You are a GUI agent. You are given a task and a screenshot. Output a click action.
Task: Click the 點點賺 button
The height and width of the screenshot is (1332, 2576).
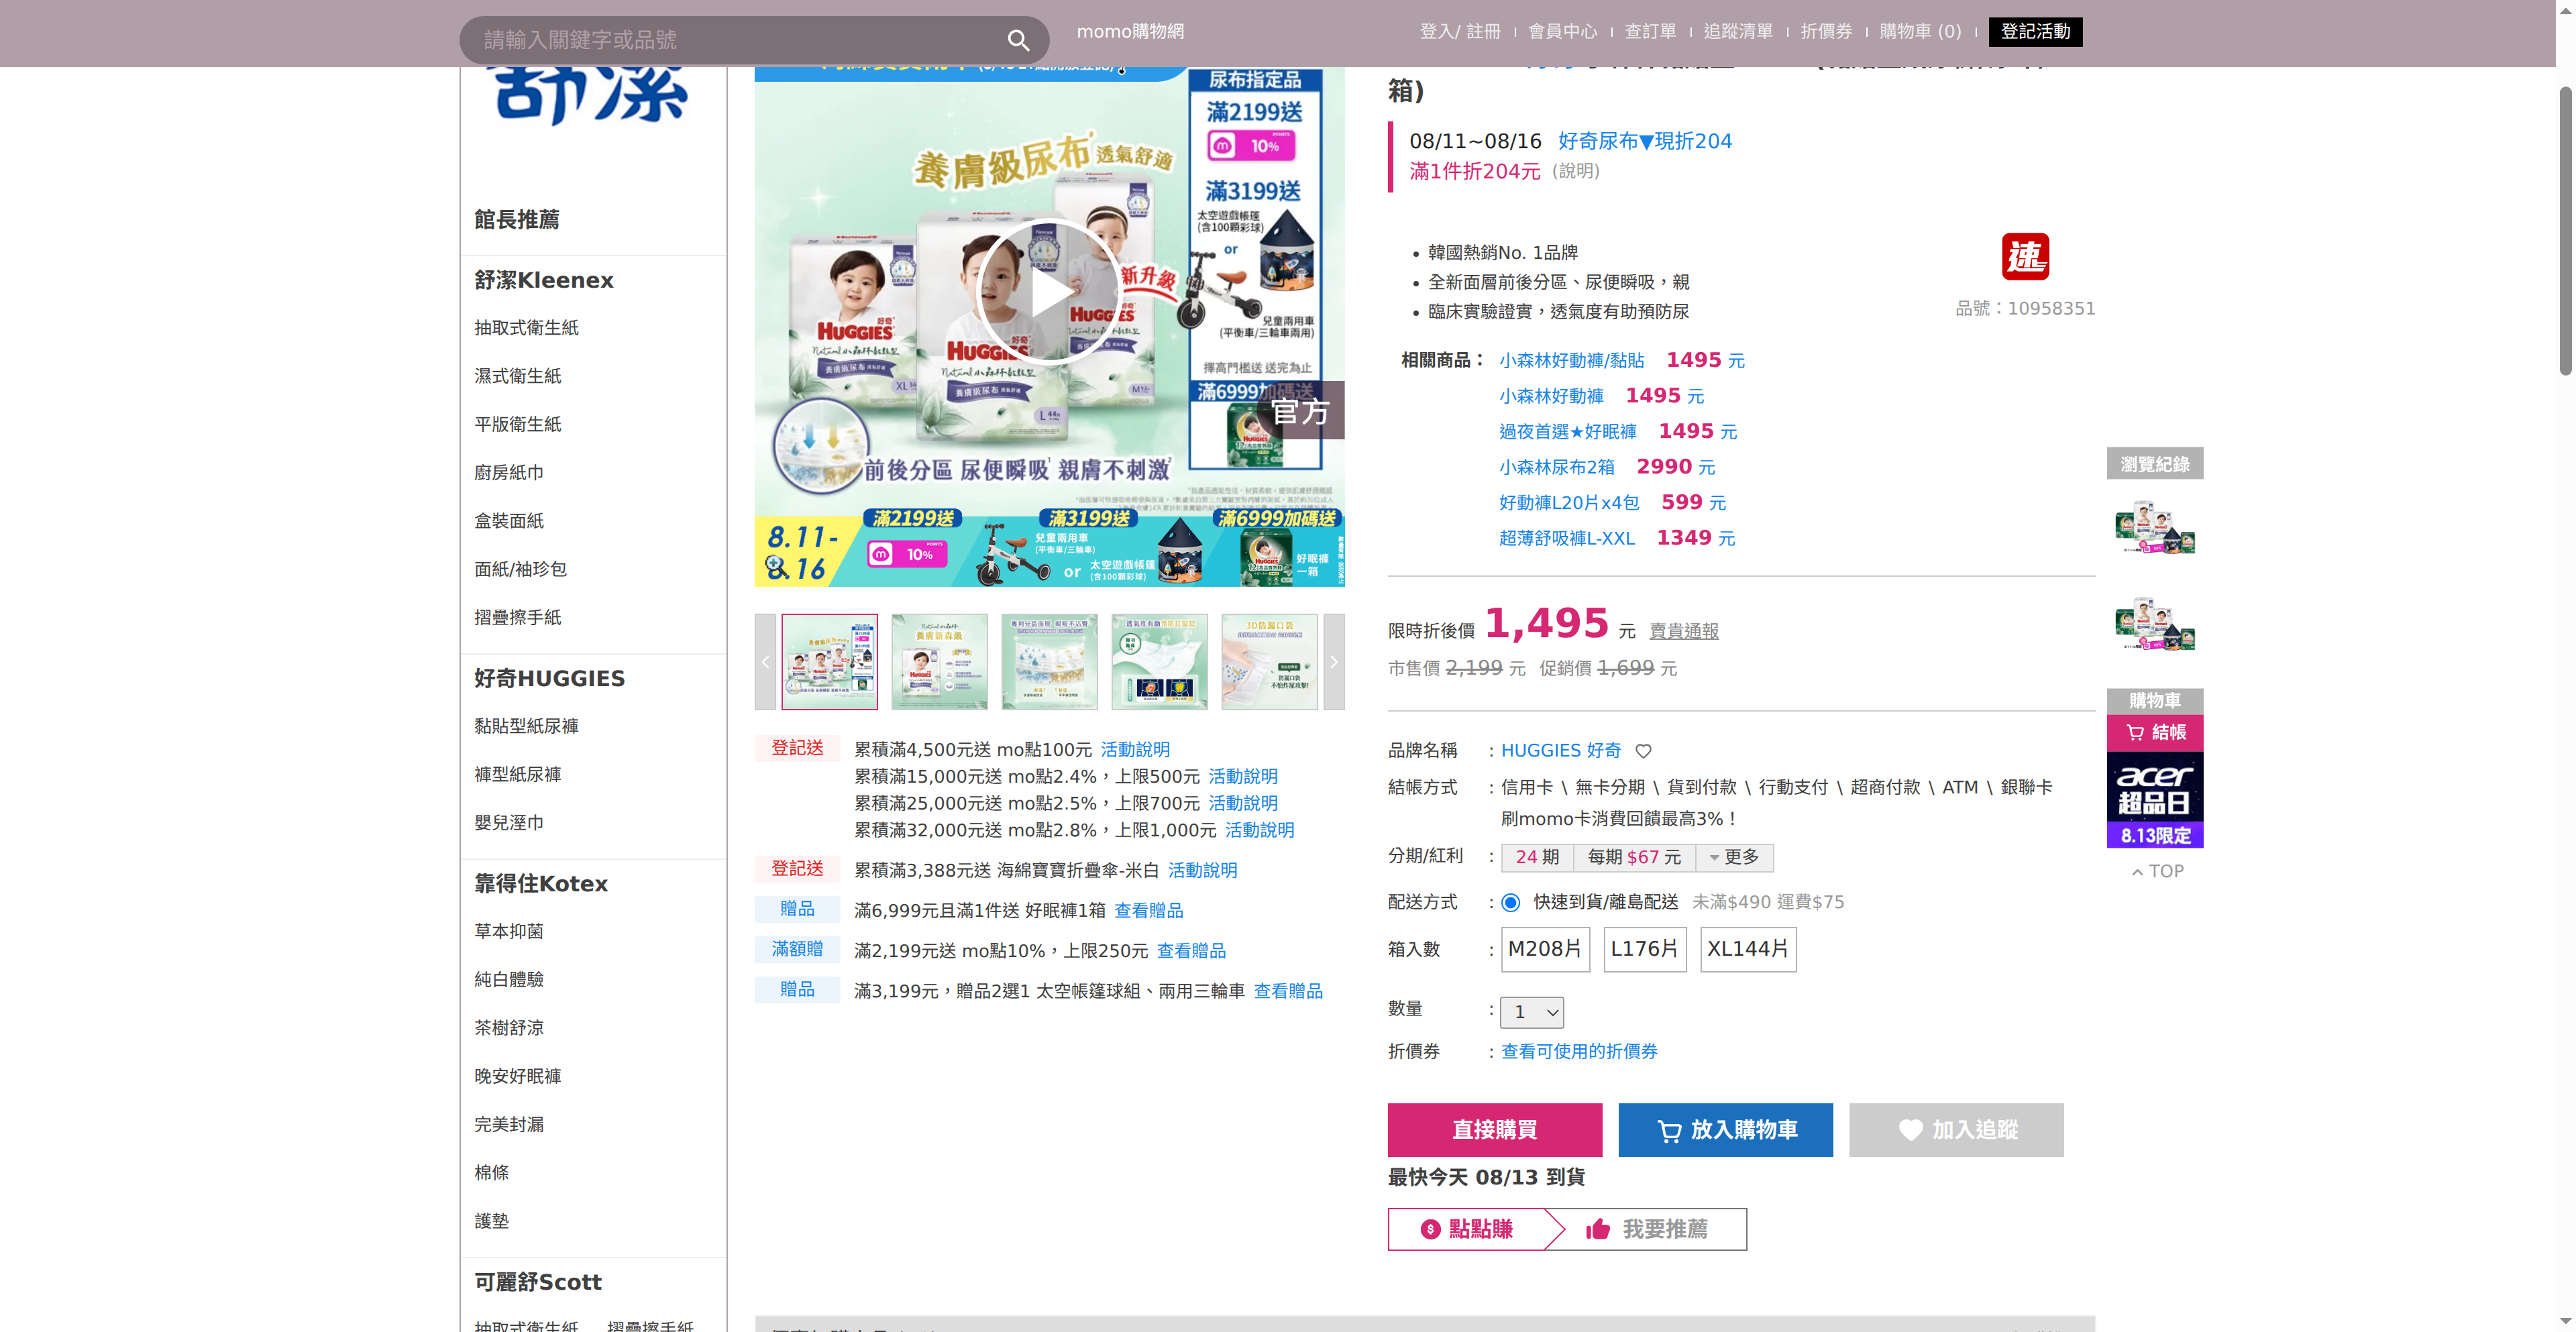point(1467,1229)
